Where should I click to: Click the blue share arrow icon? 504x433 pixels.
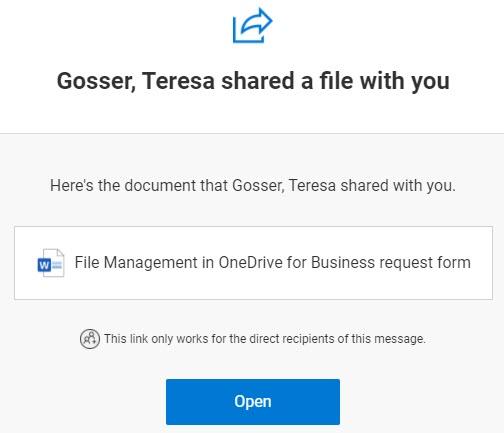[252, 25]
